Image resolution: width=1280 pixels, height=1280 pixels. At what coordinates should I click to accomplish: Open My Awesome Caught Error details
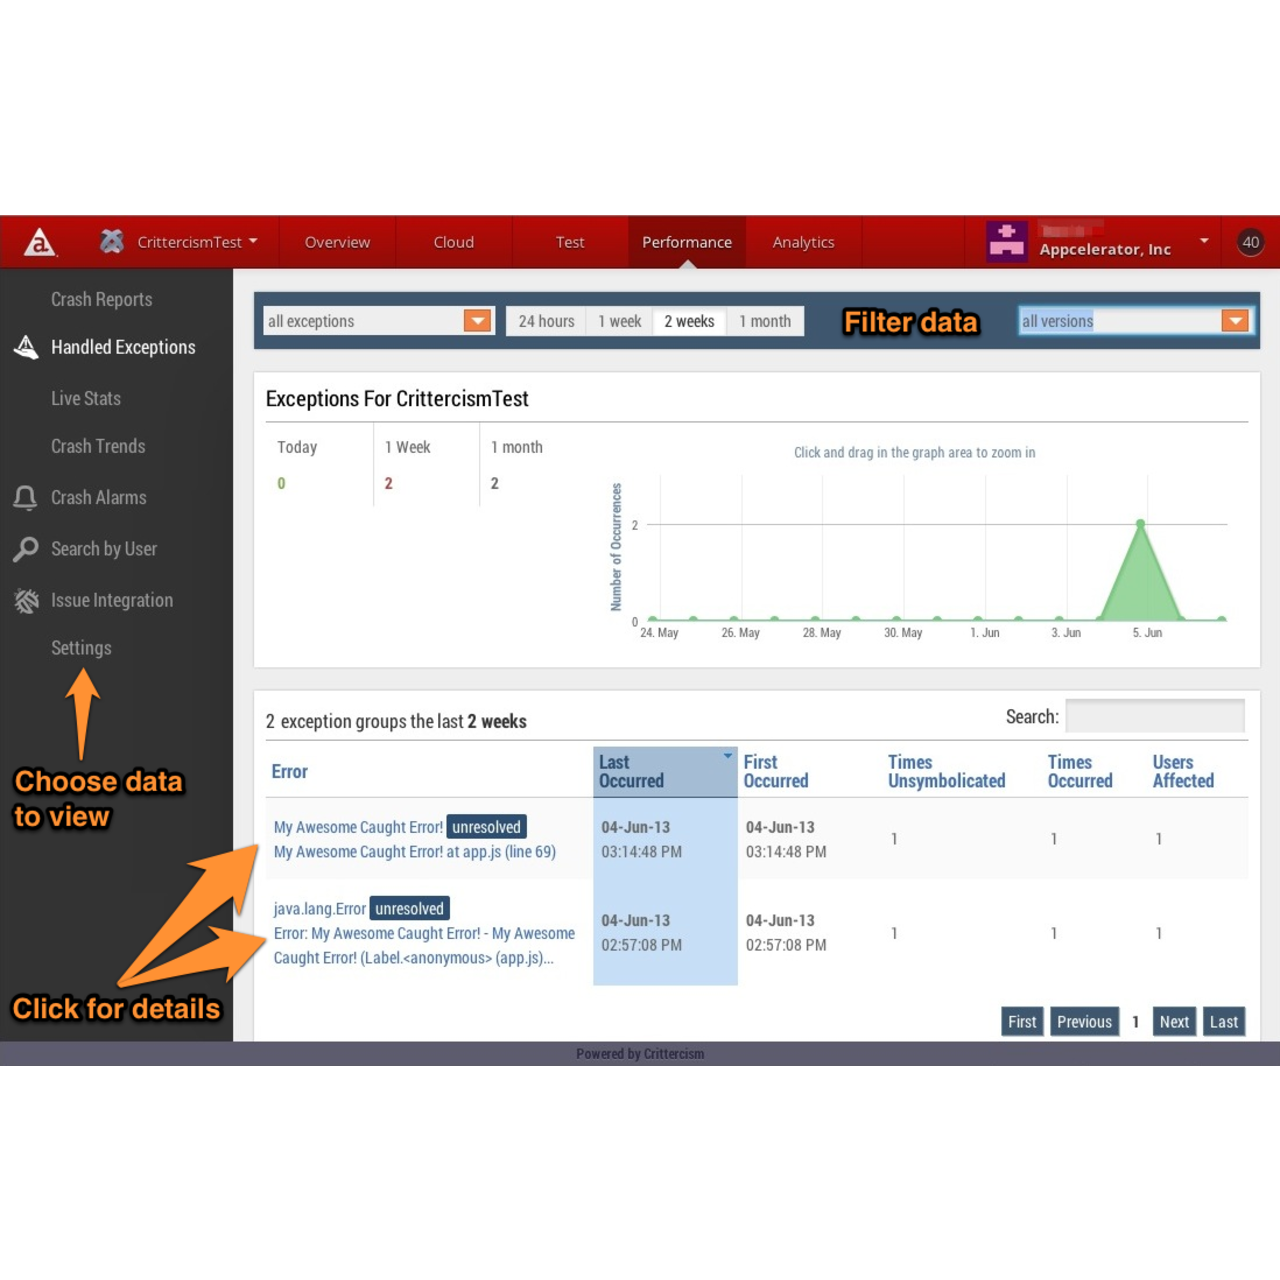click(x=358, y=827)
